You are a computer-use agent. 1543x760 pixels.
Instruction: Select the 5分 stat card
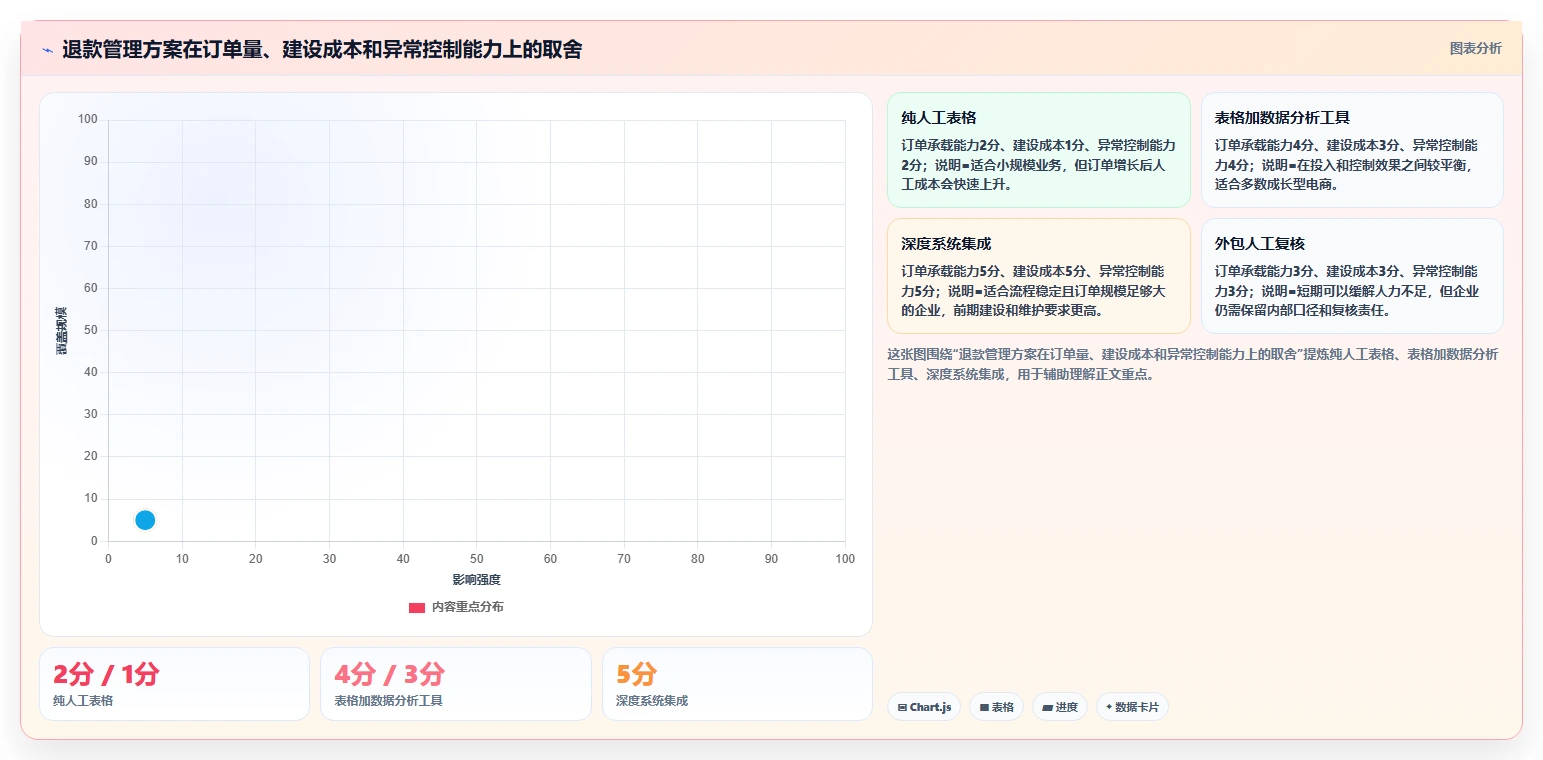tap(737, 684)
